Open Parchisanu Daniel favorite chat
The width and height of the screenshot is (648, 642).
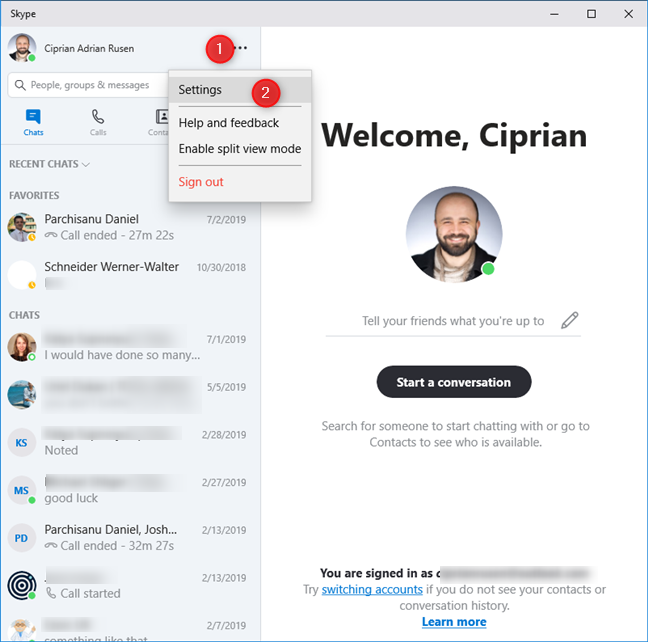point(130,227)
